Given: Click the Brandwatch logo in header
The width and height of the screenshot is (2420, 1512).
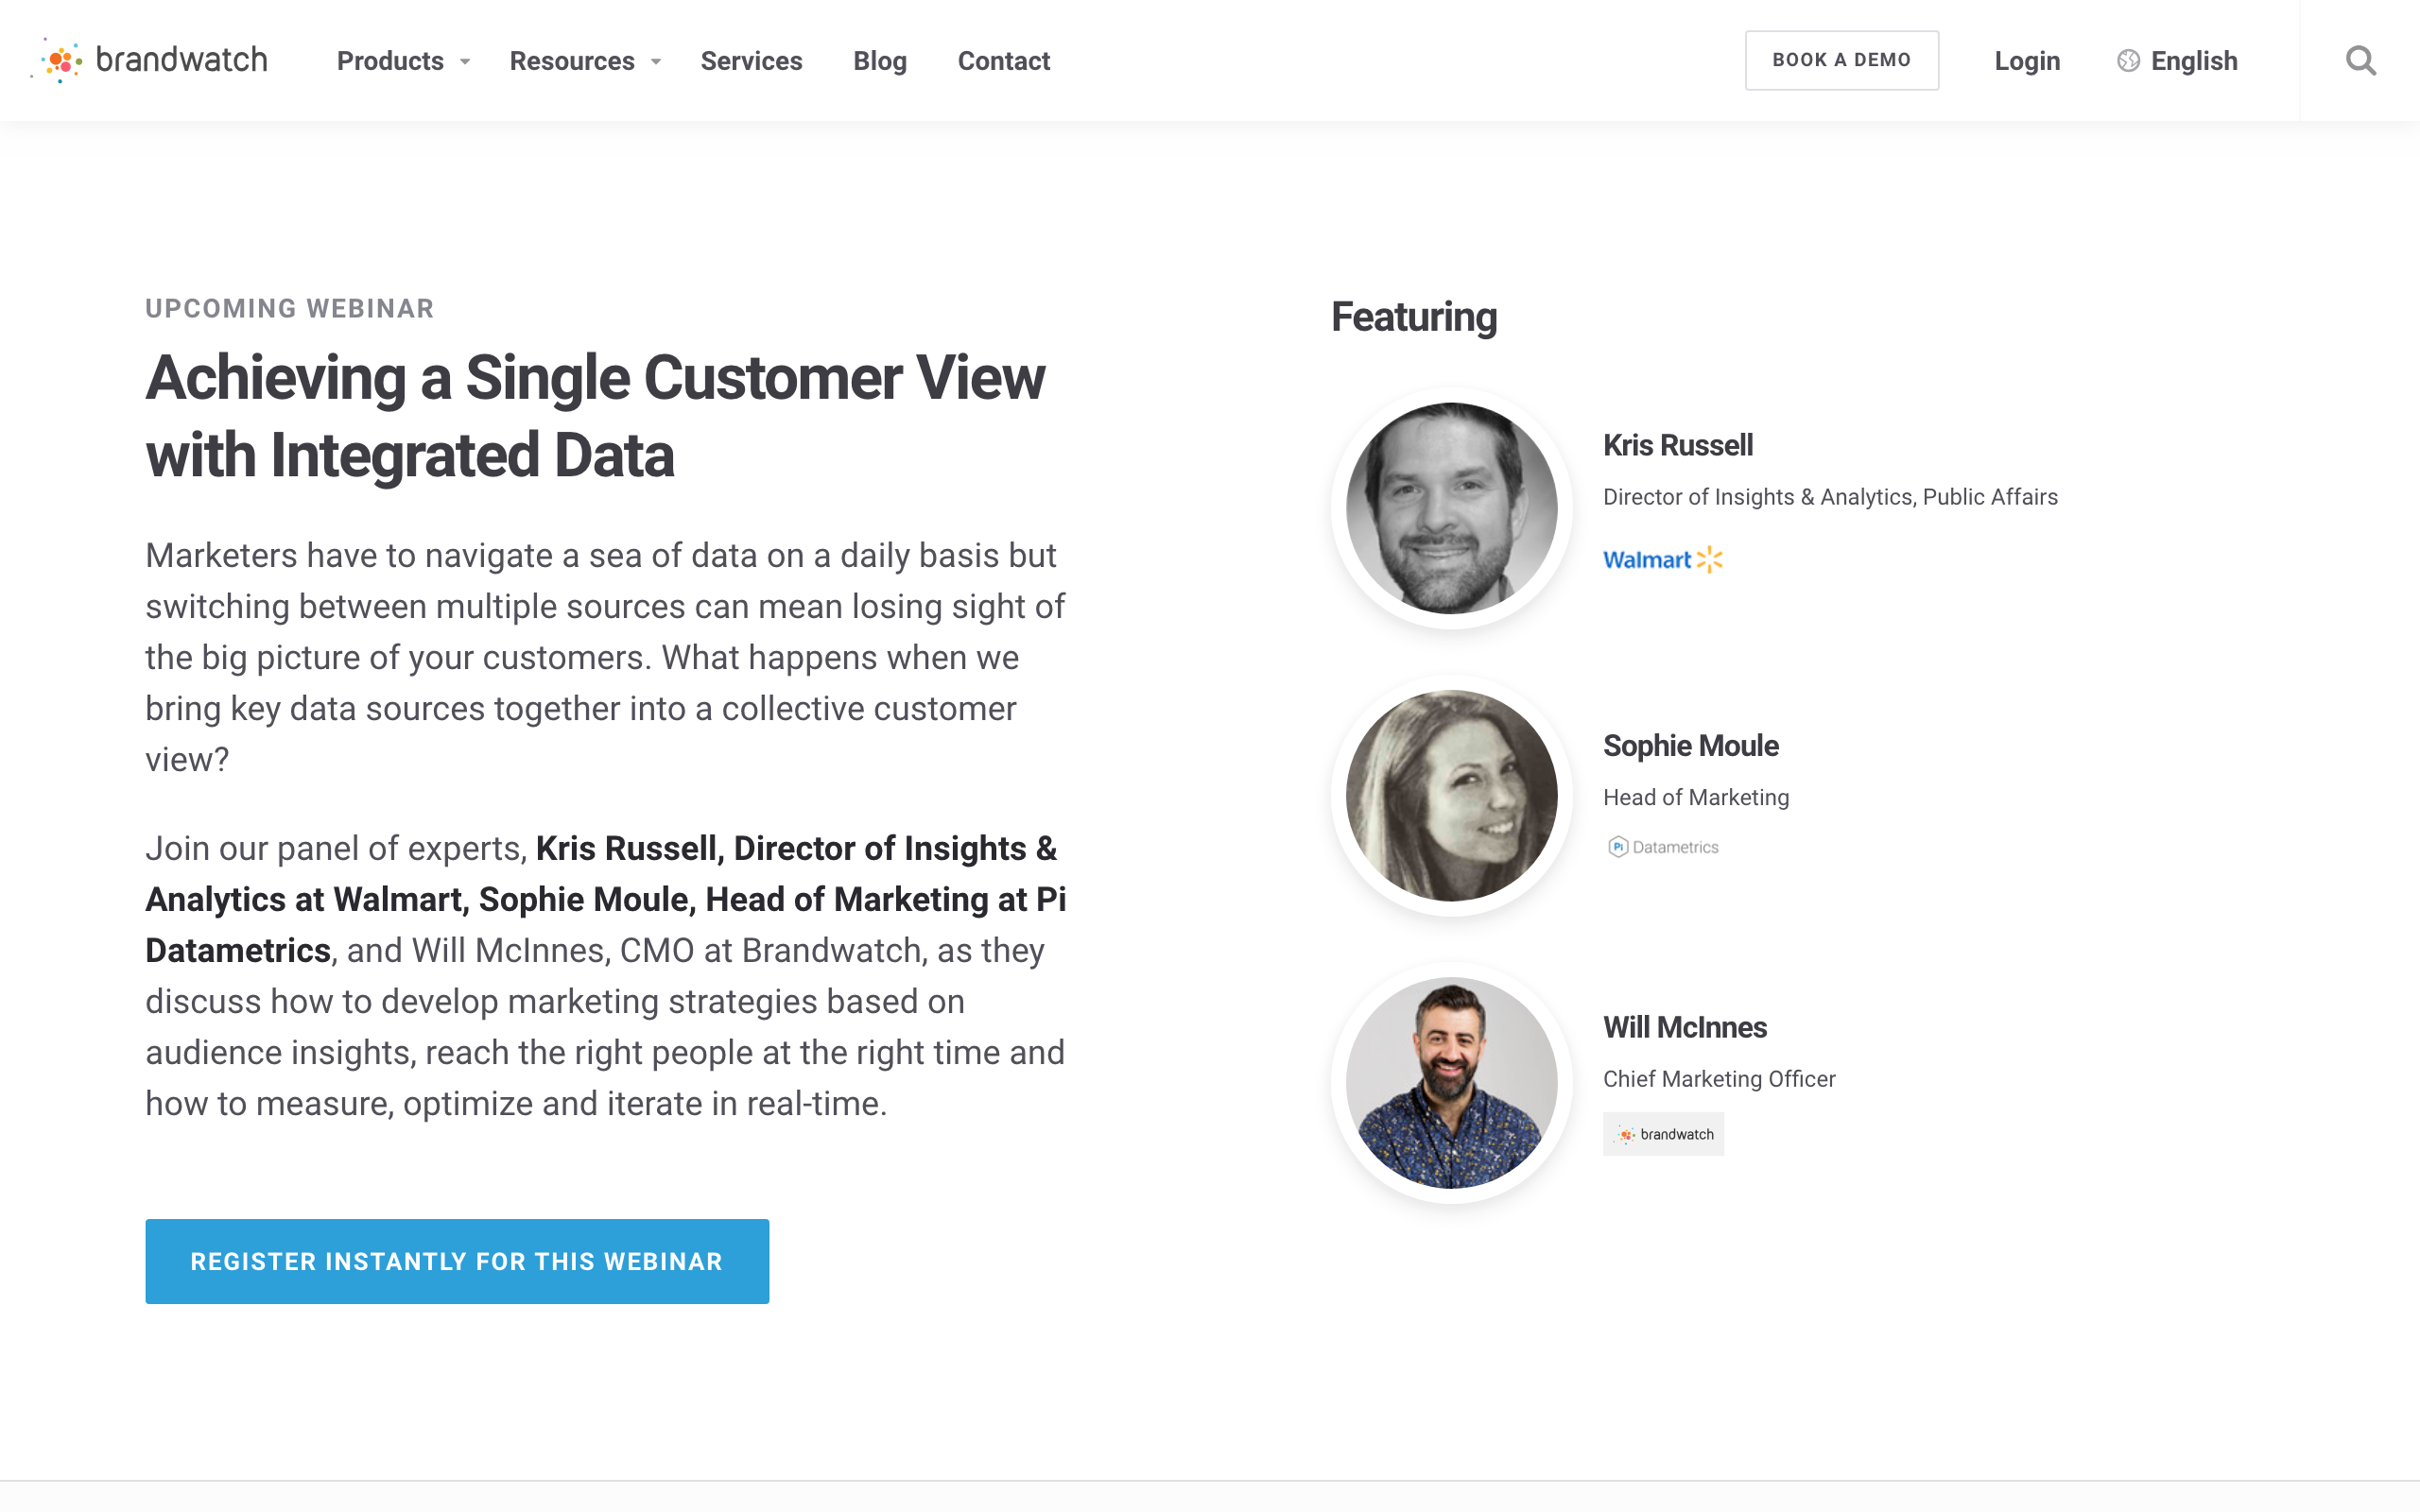Looking at the screenshot, I should [x=150, y=60].
